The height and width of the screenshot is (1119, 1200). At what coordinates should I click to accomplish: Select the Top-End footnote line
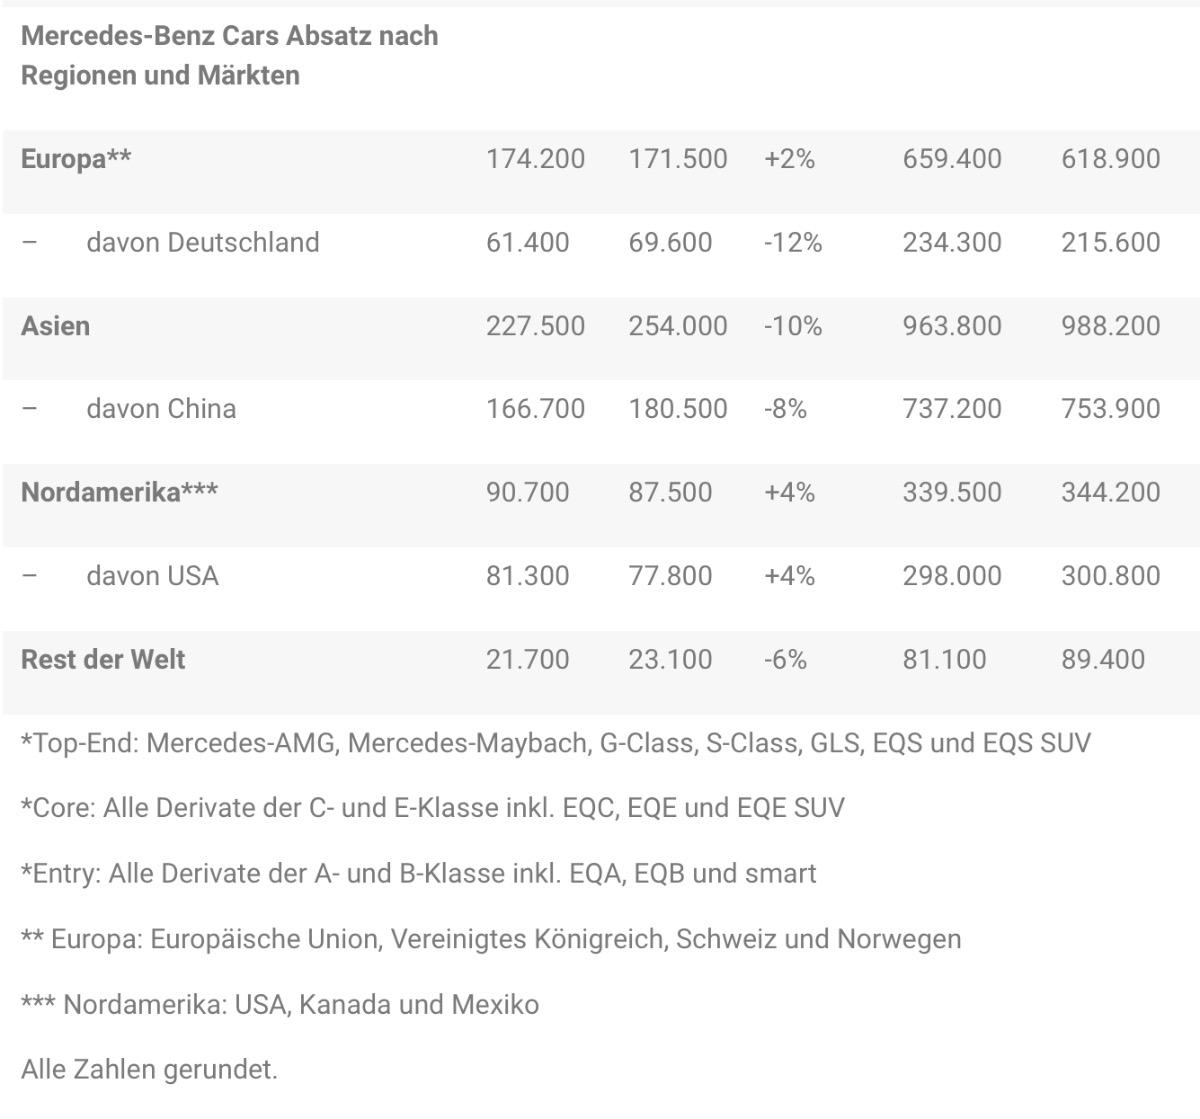tap(555, 743)
